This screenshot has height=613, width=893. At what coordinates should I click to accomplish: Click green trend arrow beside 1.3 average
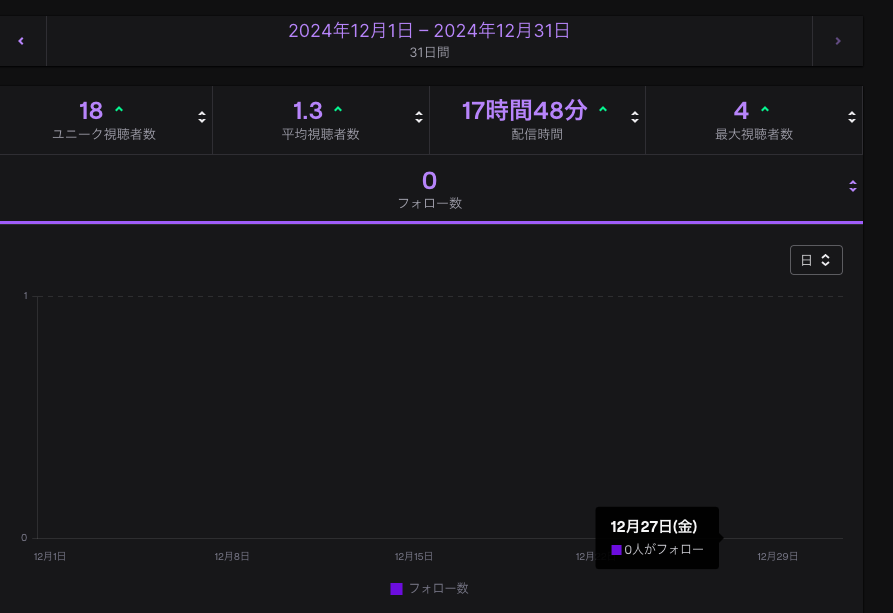[x=338, y=110]
